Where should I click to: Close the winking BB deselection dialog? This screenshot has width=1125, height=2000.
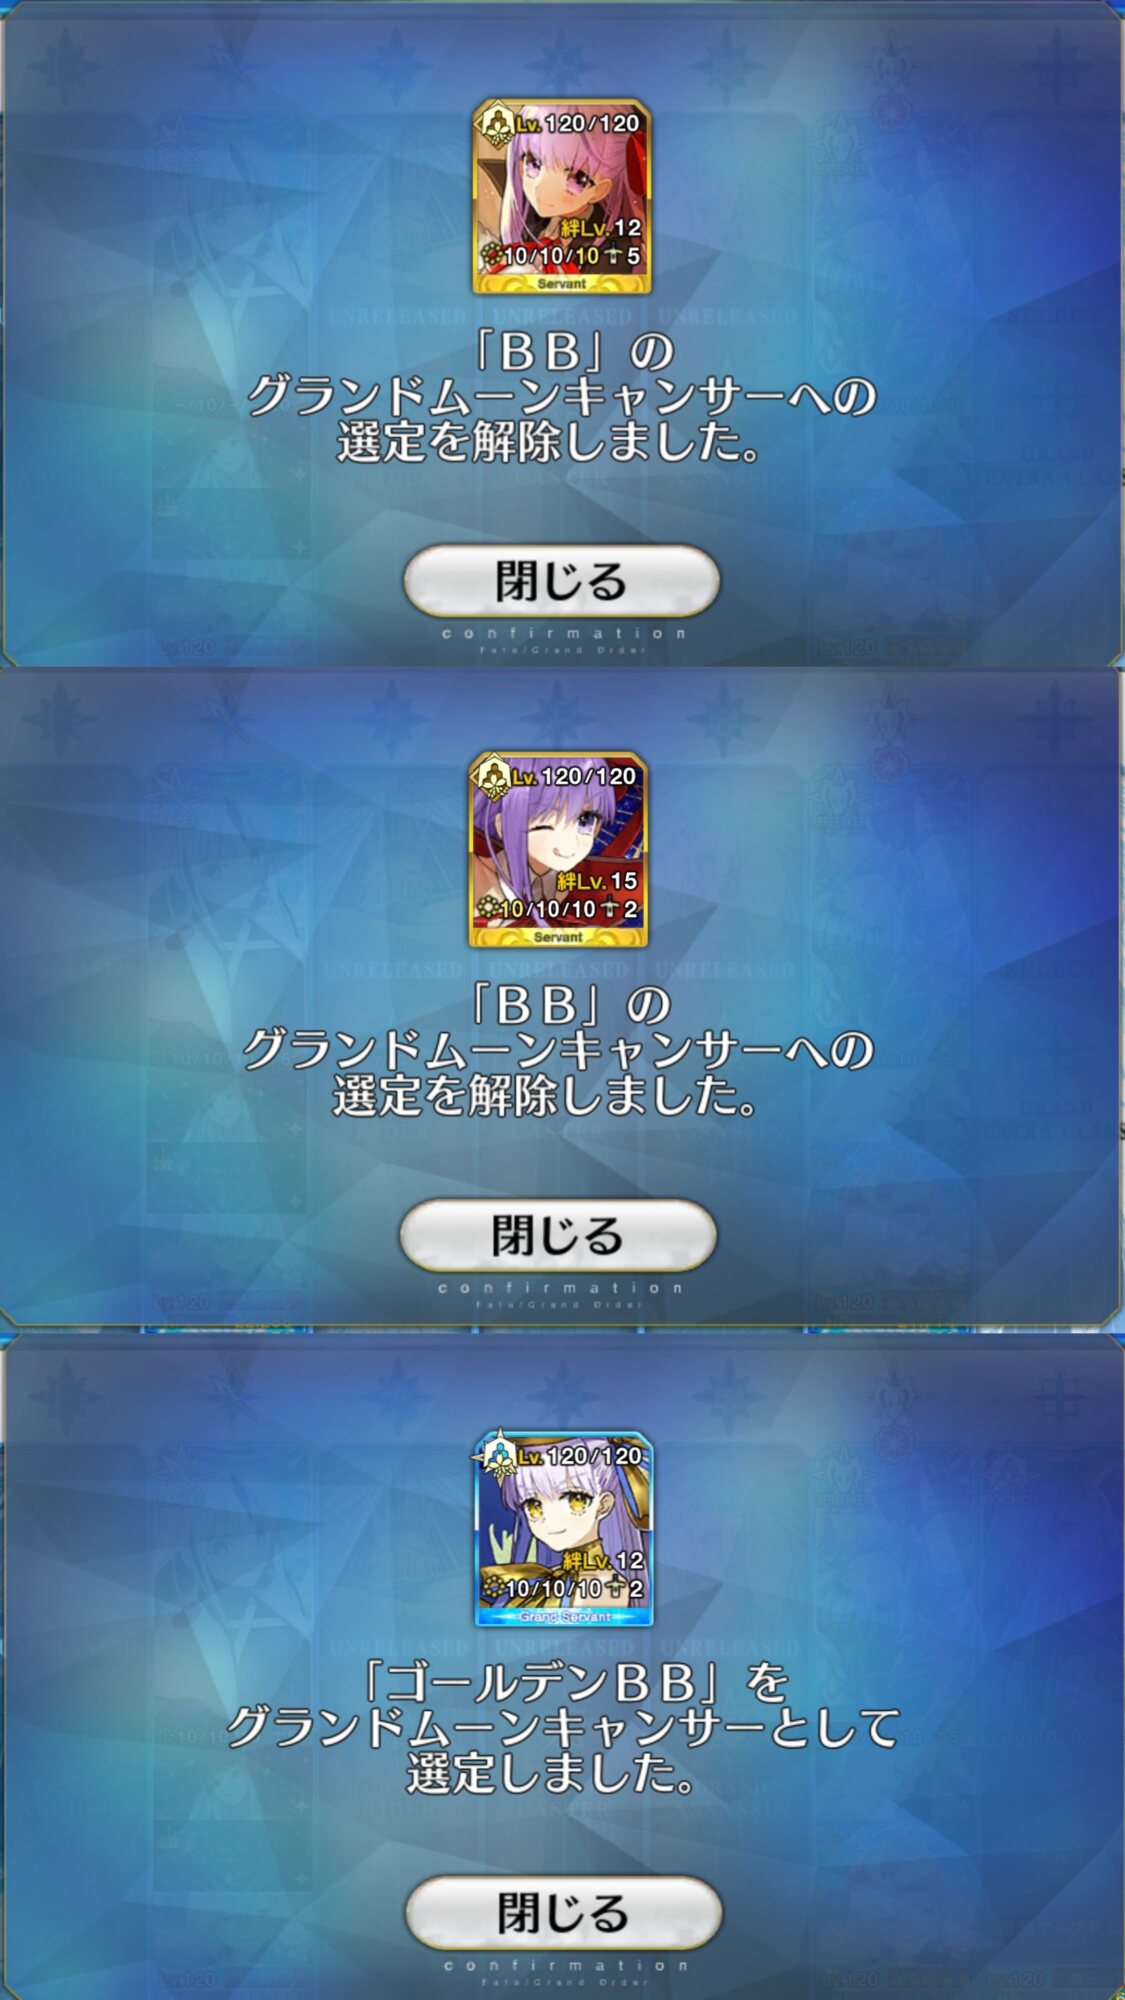click(x=558, y=1235)
